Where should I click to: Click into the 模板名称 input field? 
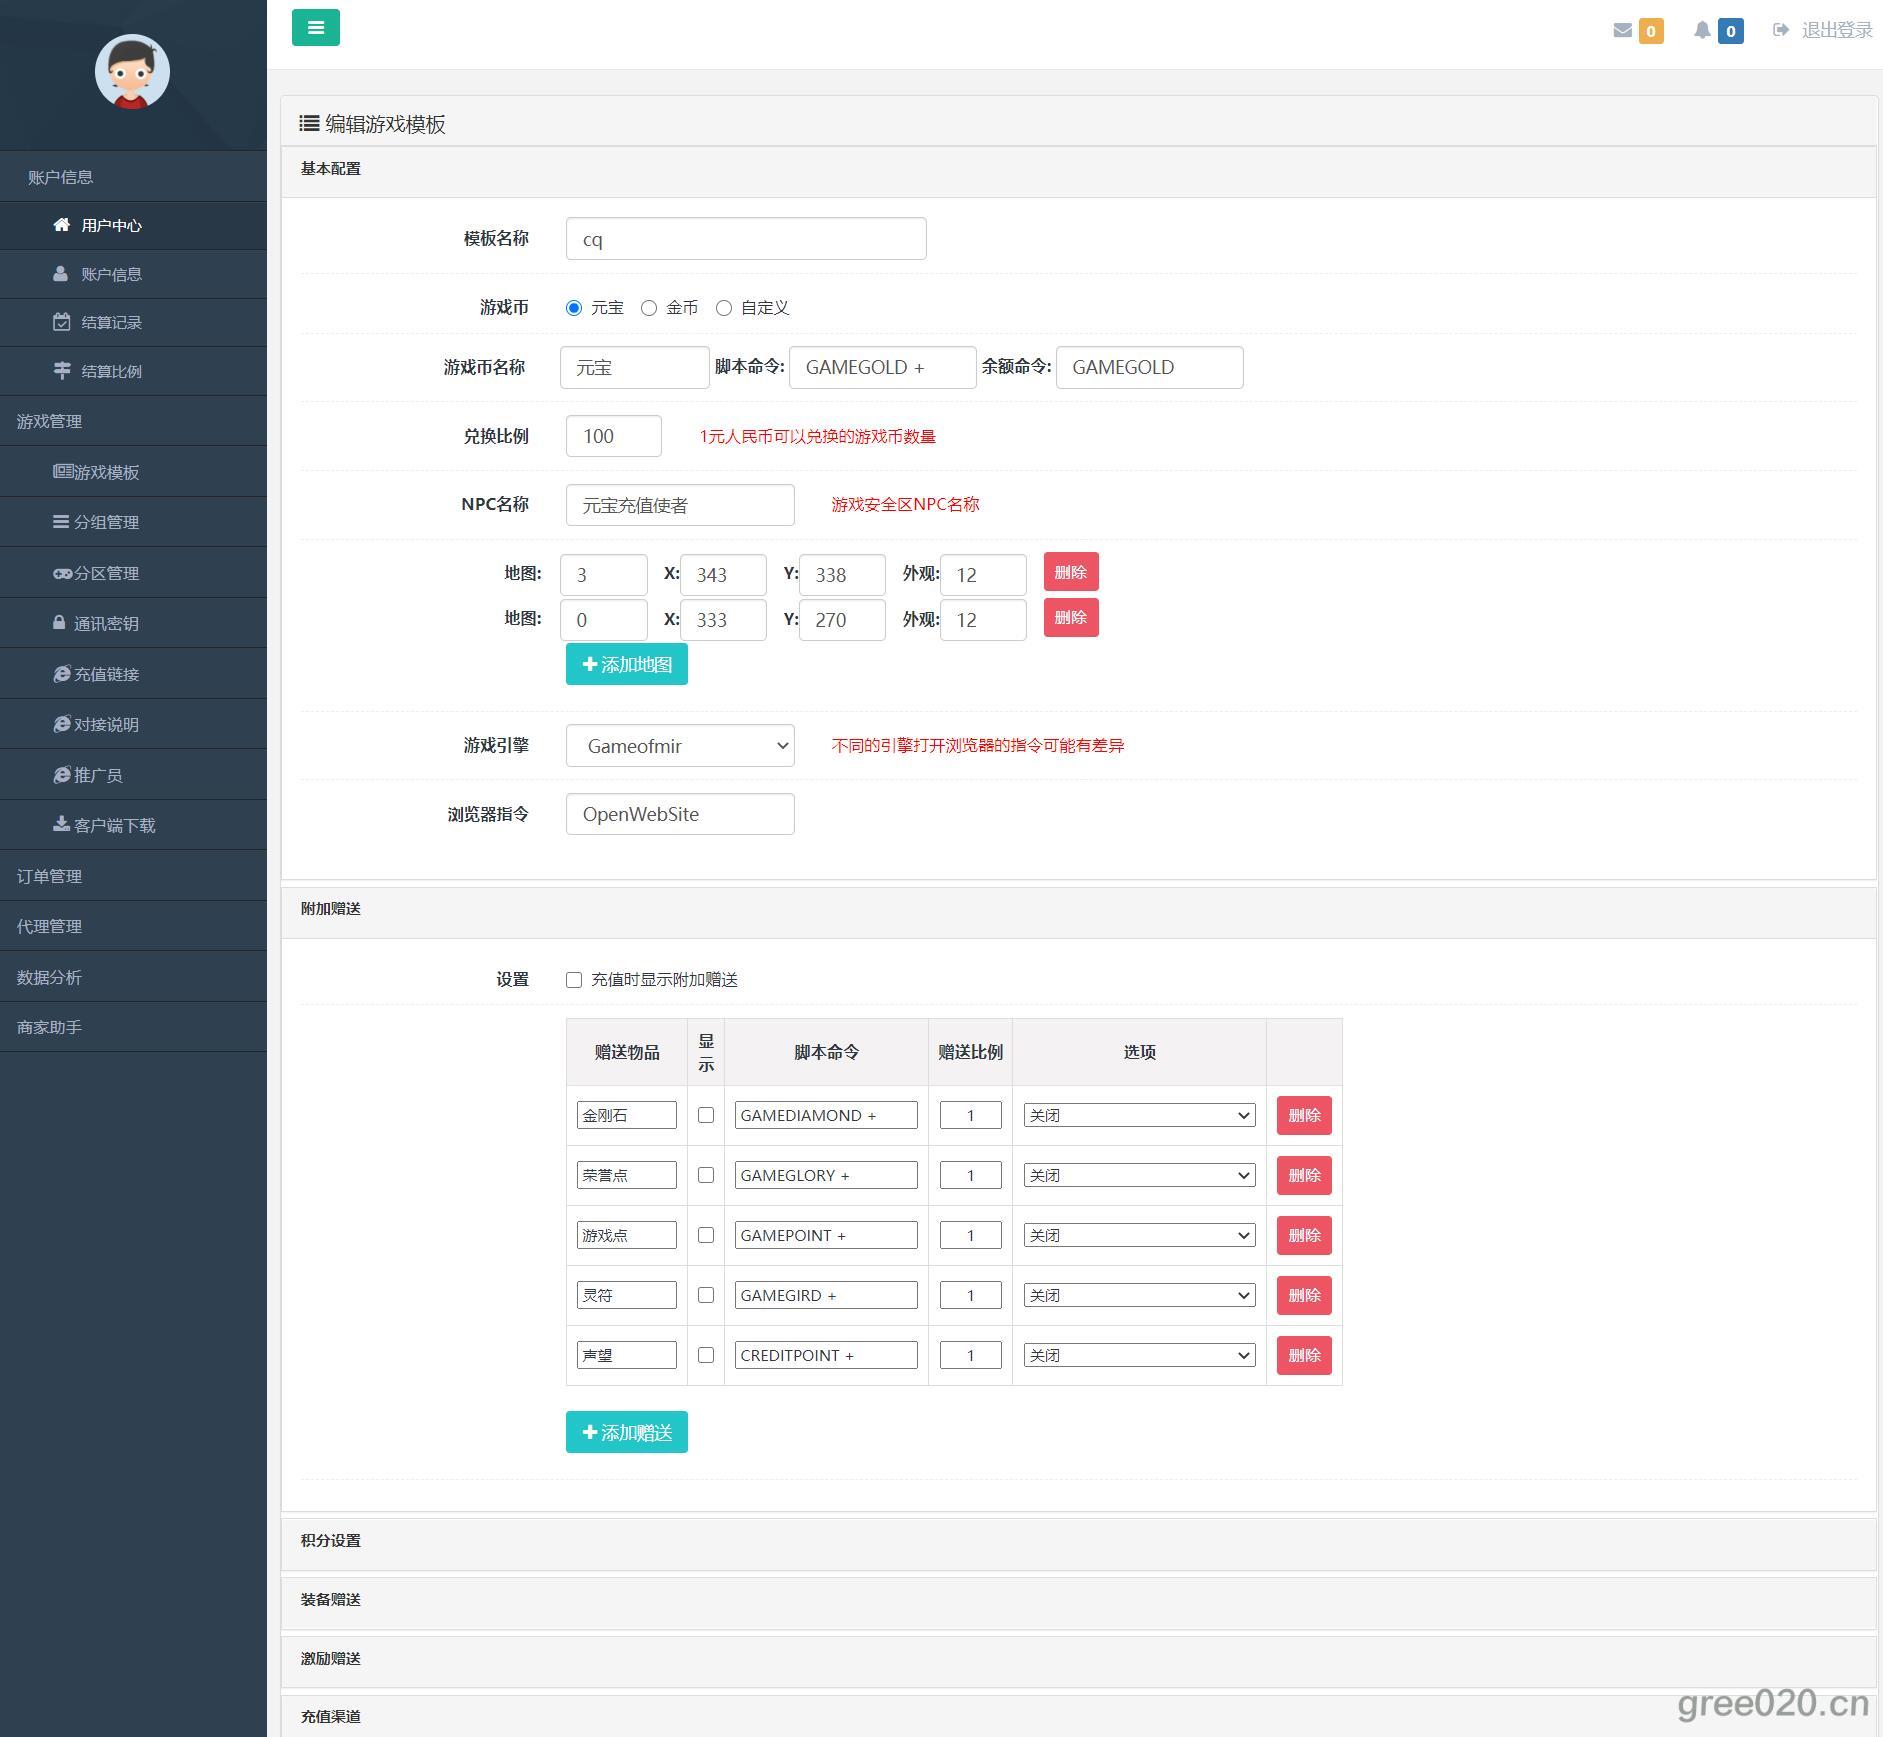[746, 239]
